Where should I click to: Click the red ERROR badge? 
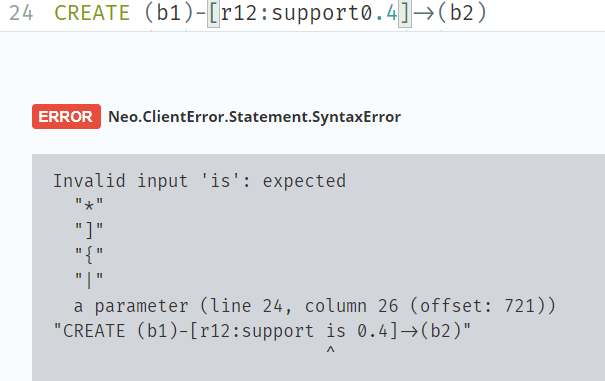coord(66,116)
